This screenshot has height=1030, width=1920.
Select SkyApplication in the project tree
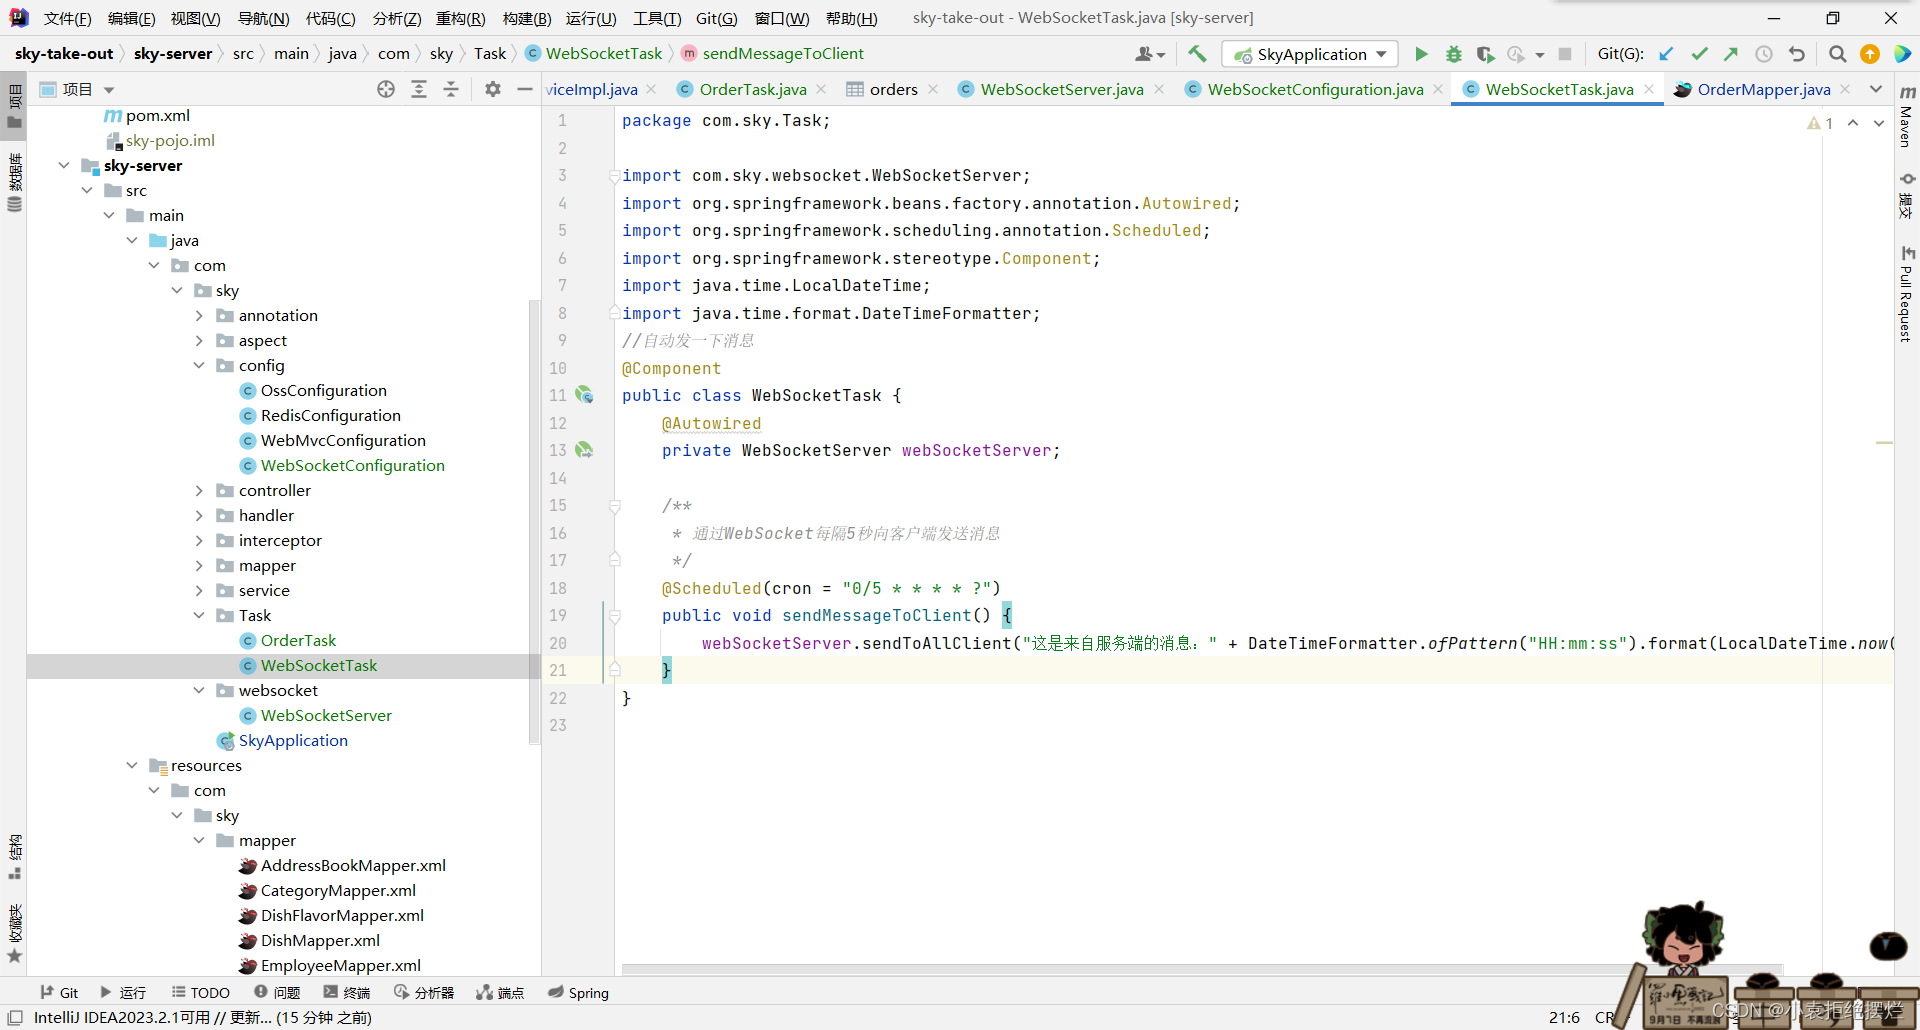click(293, 740)
